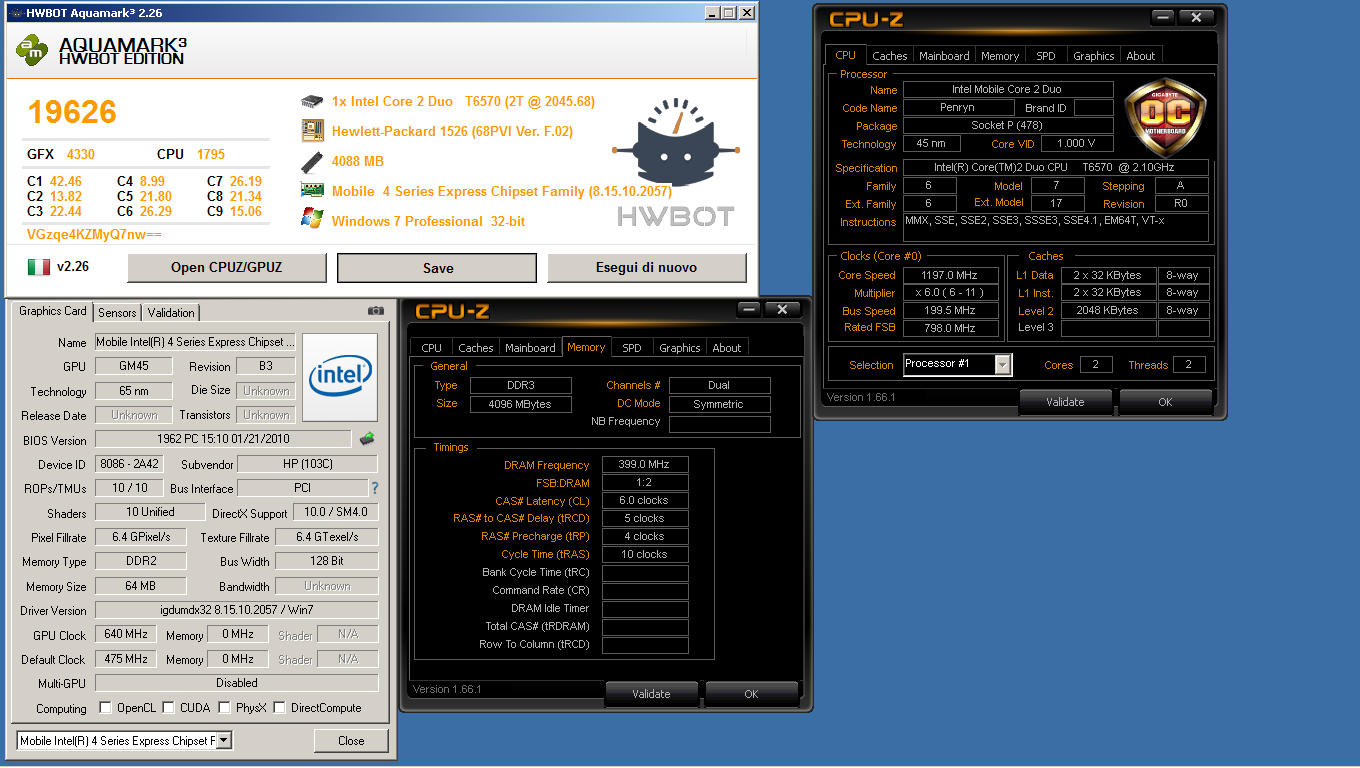The width and height of the screenshot is (1360, 768).
Task: Select the Graphics Card tab in GPU-Z
Action: coord(53,311)
